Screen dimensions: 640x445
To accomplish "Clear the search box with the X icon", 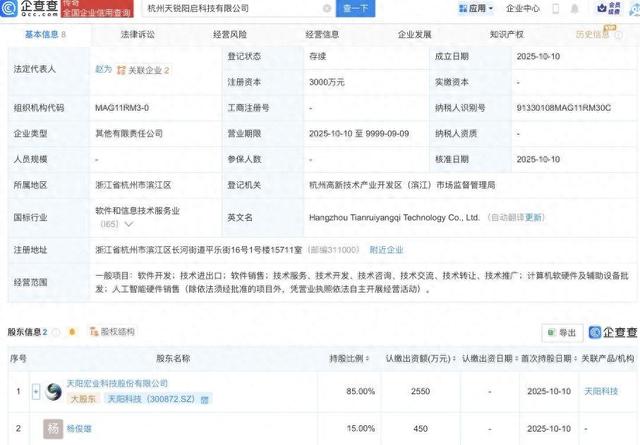I will 327,9.
